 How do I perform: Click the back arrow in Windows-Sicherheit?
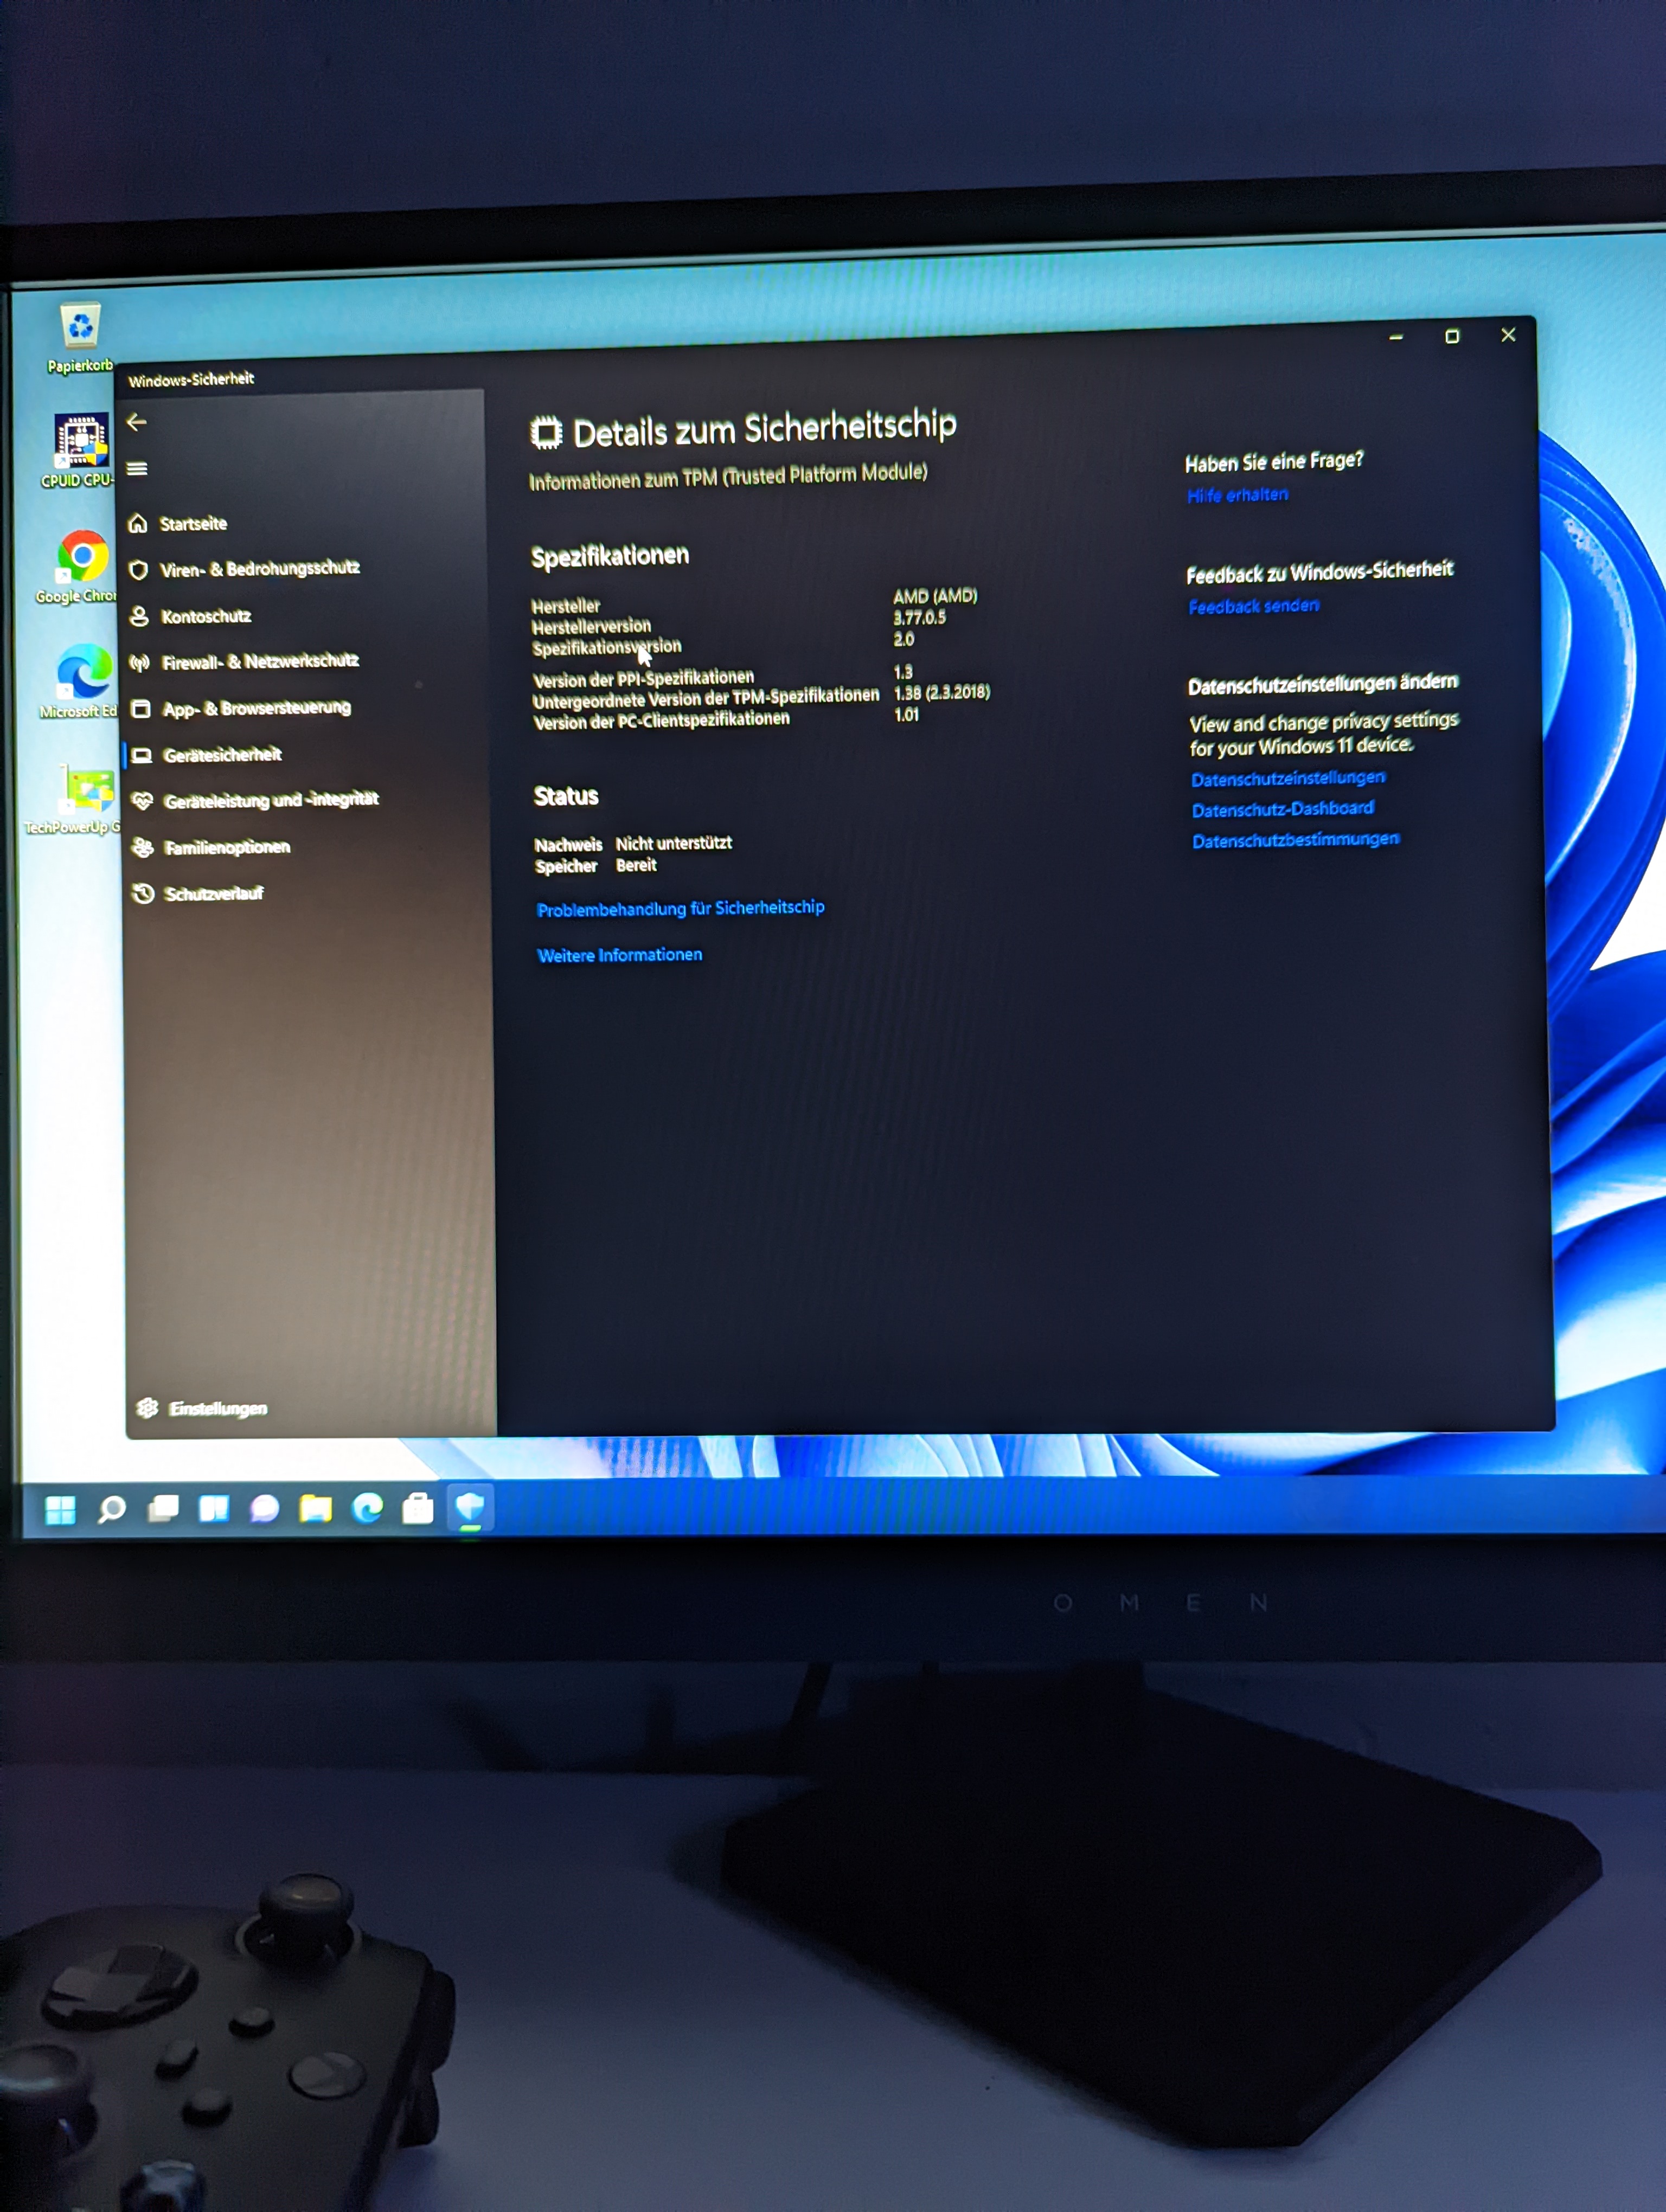[137, 423]
